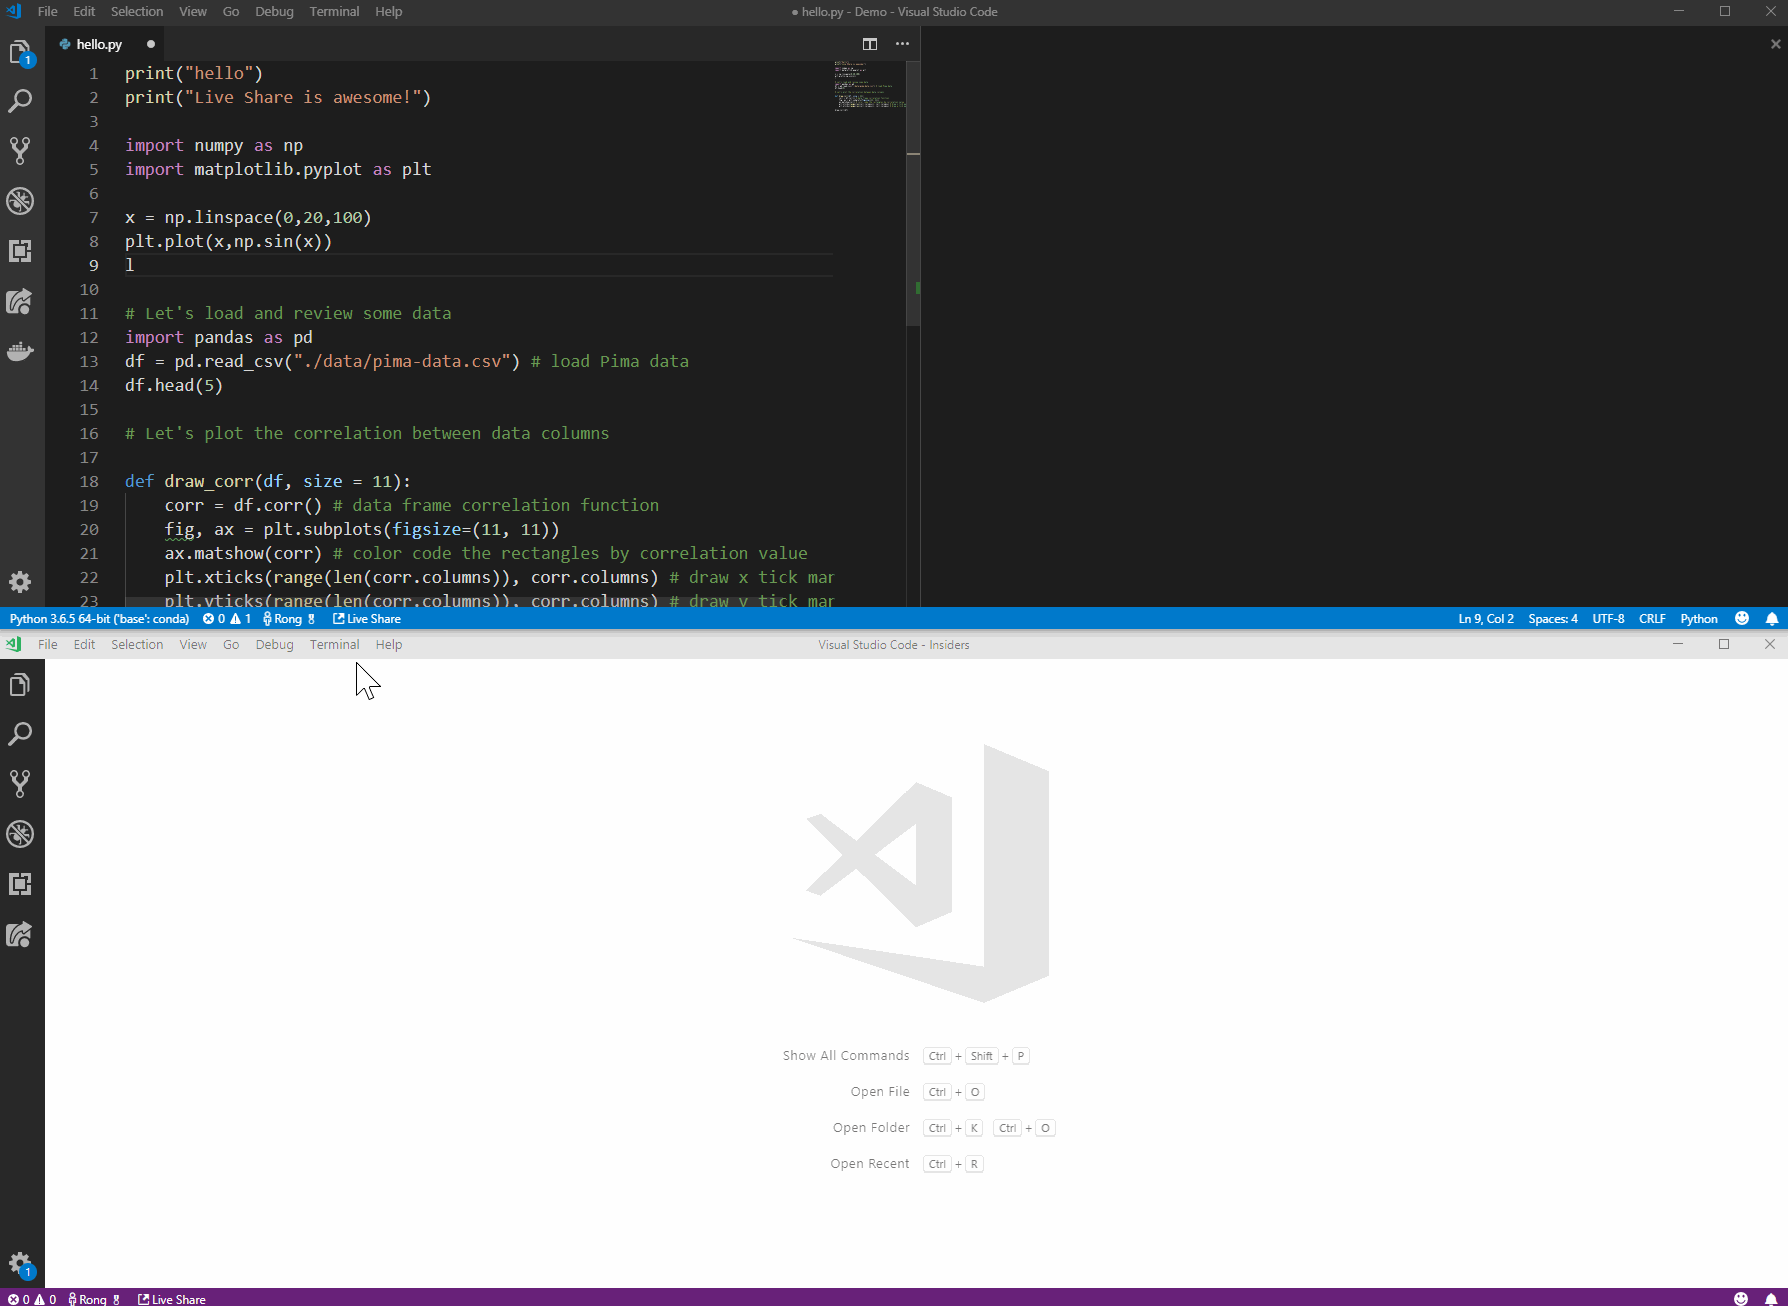Click Split Editor icon beside the hello.py tab
The image size is (1788, 1306).
[x=870, y=44]
